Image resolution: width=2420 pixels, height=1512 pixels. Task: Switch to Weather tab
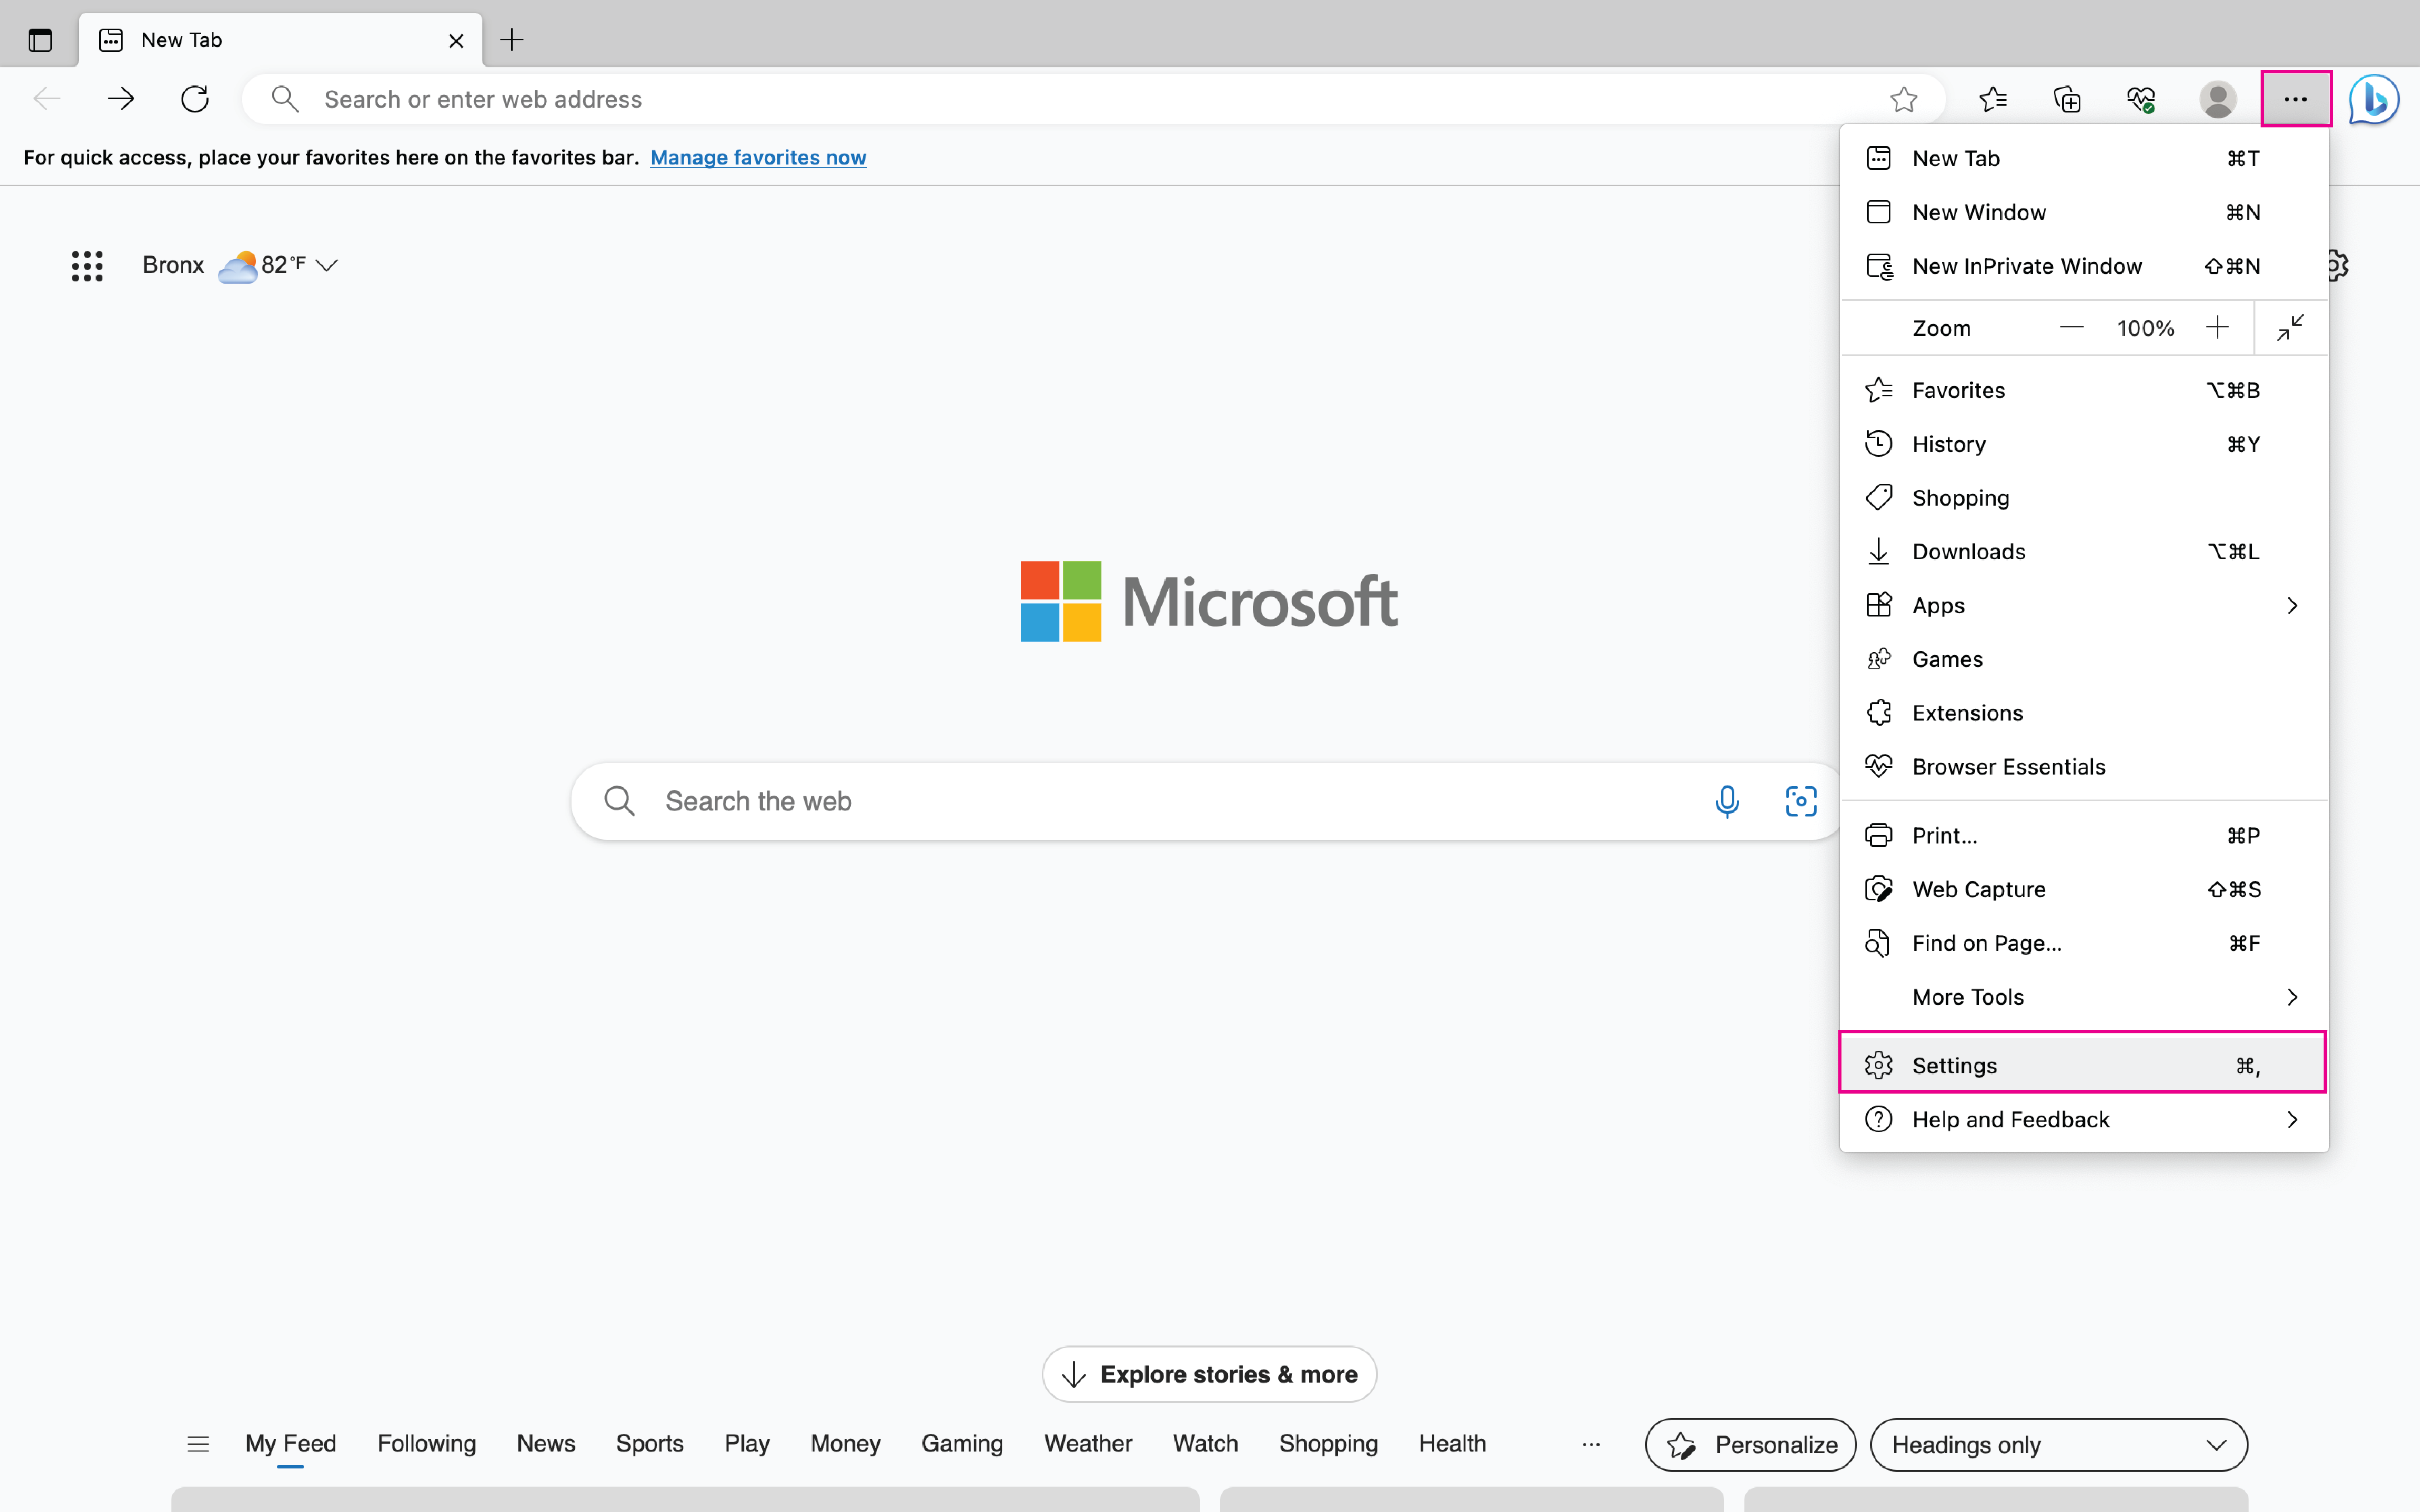[1088, 1443]
